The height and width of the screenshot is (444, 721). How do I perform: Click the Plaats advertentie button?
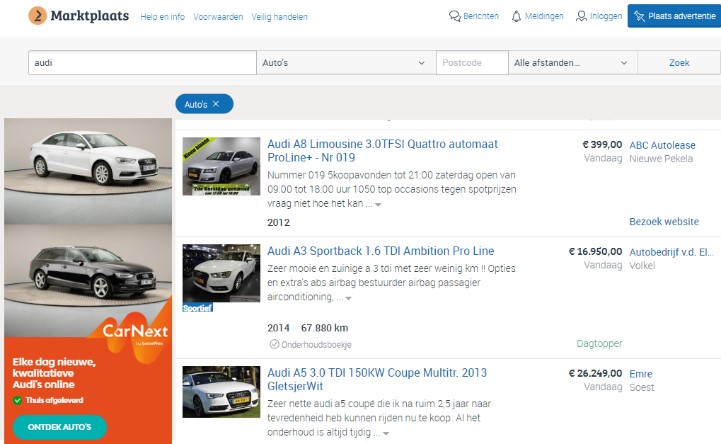tap(674, 16)
